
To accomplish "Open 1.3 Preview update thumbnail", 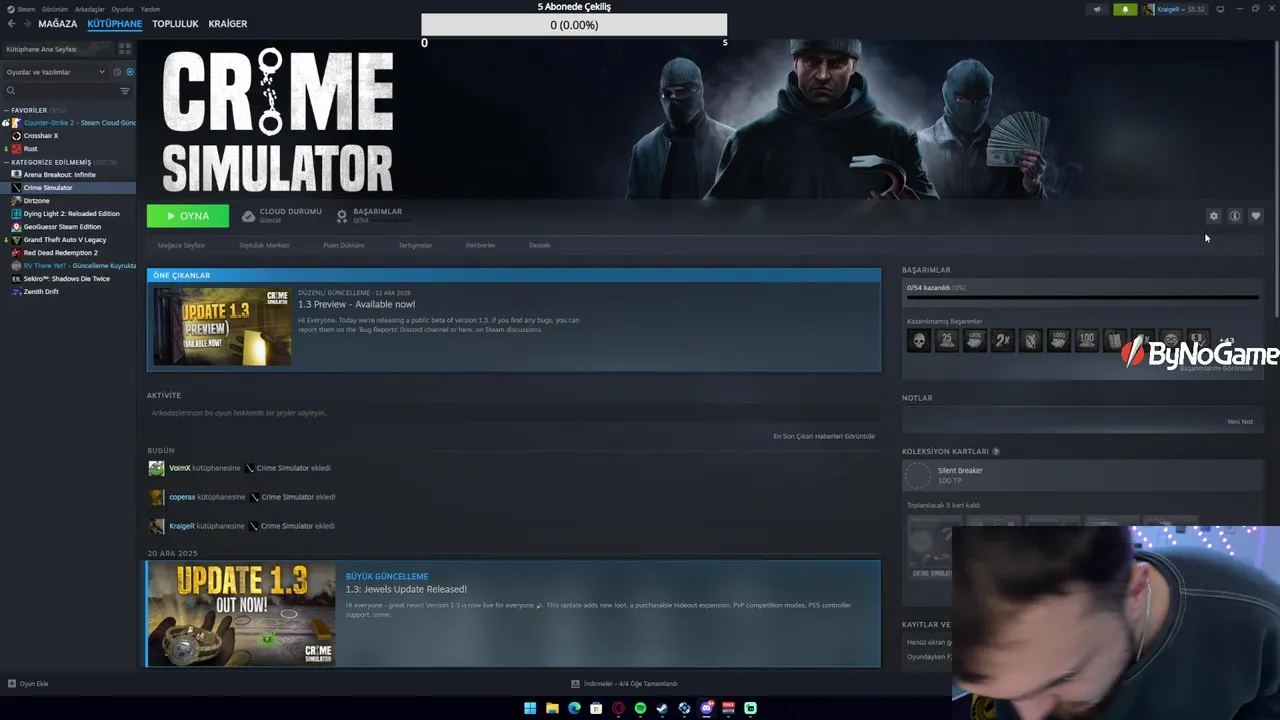I will [221, 327].
